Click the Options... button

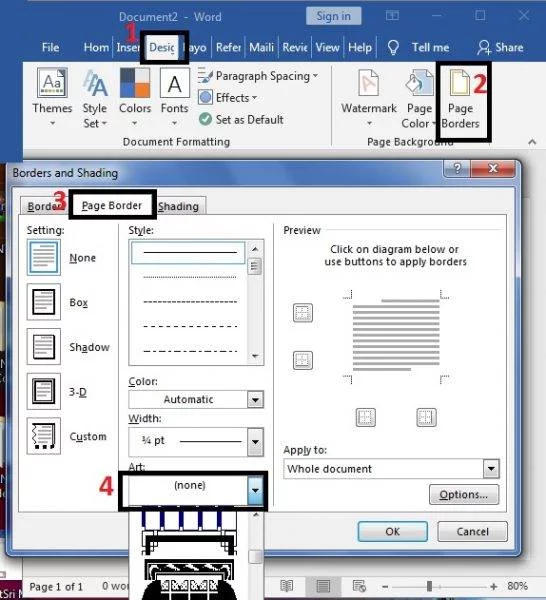coord(464,495)
